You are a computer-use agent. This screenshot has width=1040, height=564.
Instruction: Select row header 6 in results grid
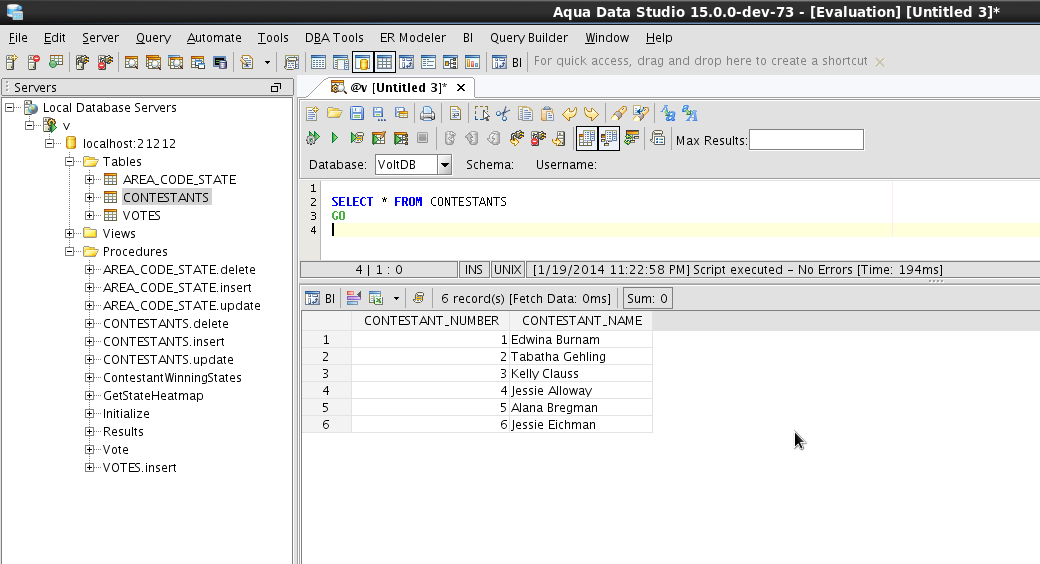pyautogui.click(x=326, y=425)
